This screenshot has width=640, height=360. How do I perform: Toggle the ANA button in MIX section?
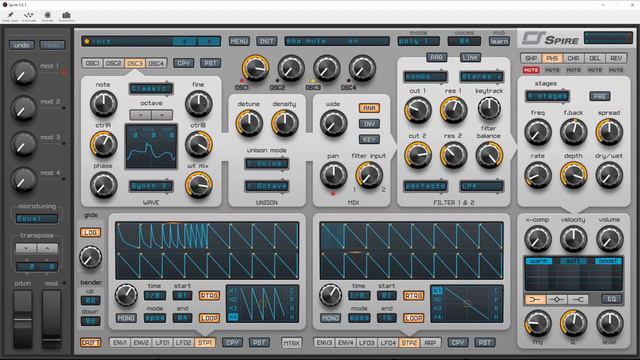pyautogui.click(x=369, y=108)
